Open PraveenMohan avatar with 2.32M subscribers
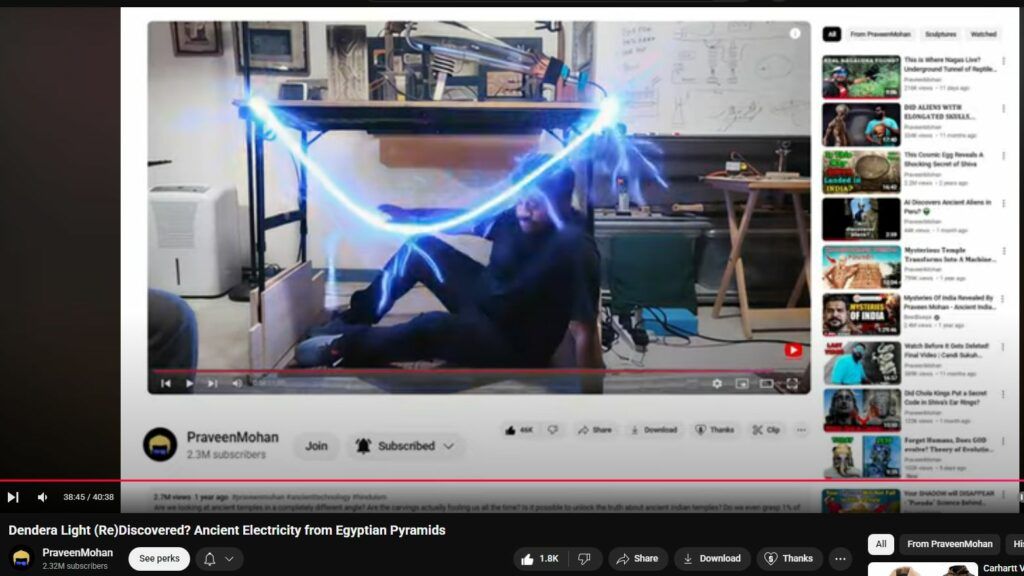The width and height of the screenshot is (1024, 576). tap(22, 559)
